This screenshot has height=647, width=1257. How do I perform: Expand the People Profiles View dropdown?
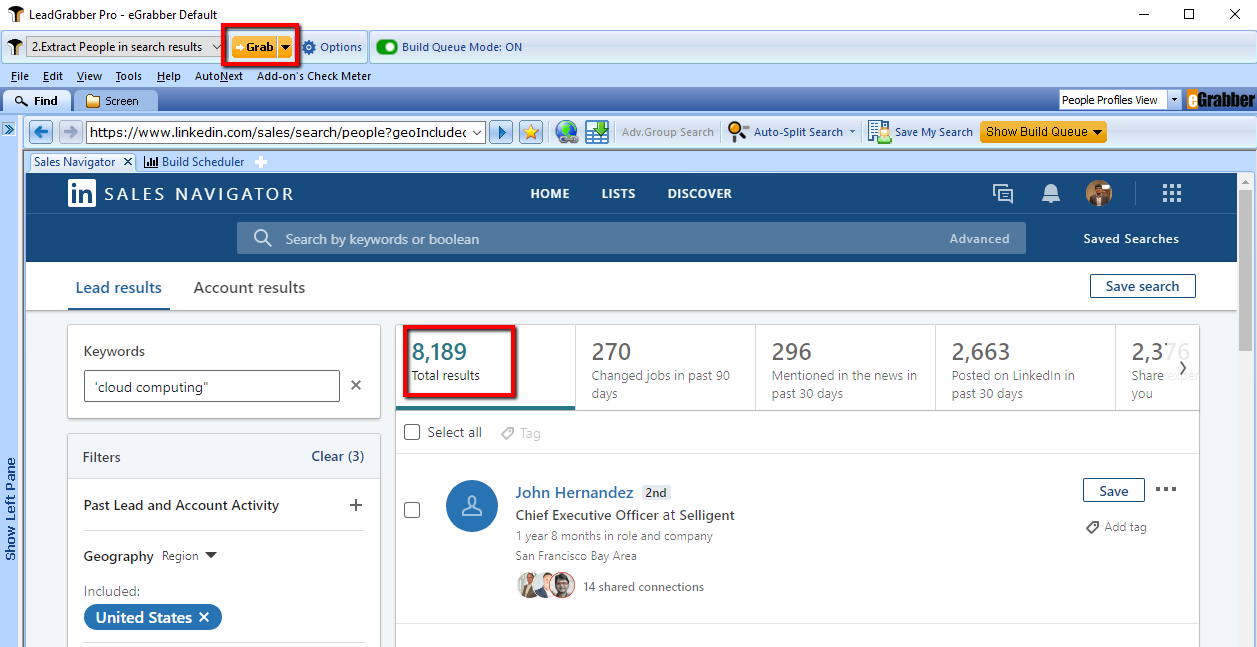pyautogui.click(x=1175, y=100)
